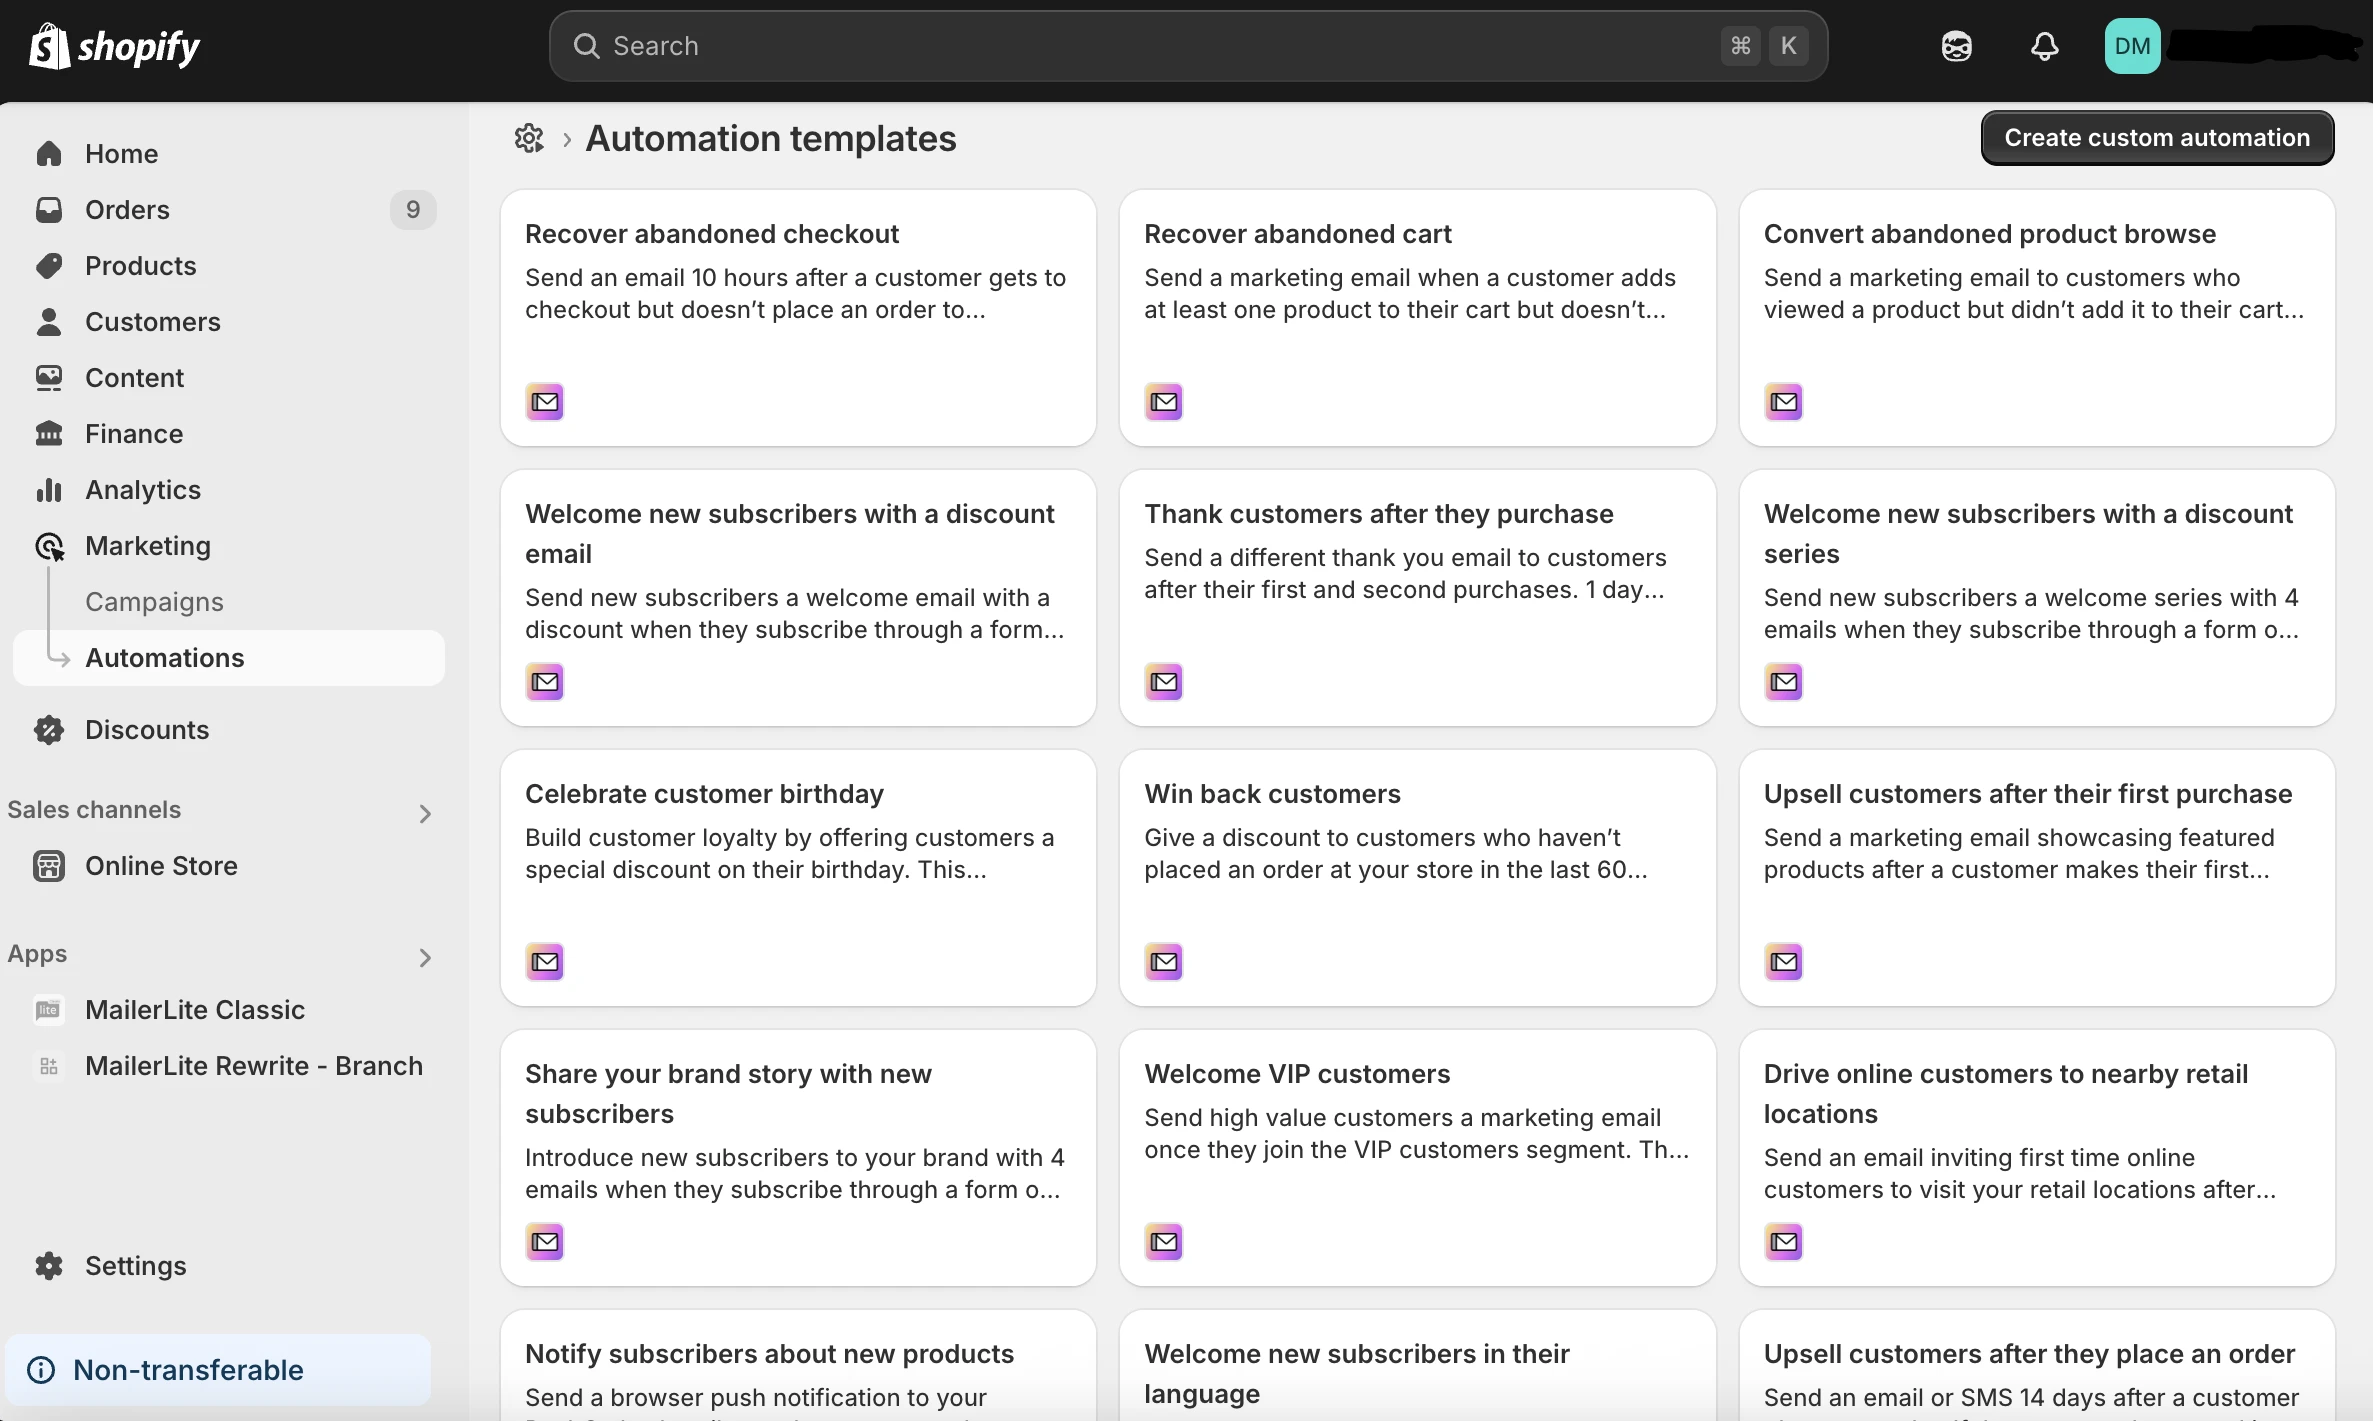Open MailerLite Classic app link
This screenshot has height=1421, width=2373.
click(x=195, y=1010)
